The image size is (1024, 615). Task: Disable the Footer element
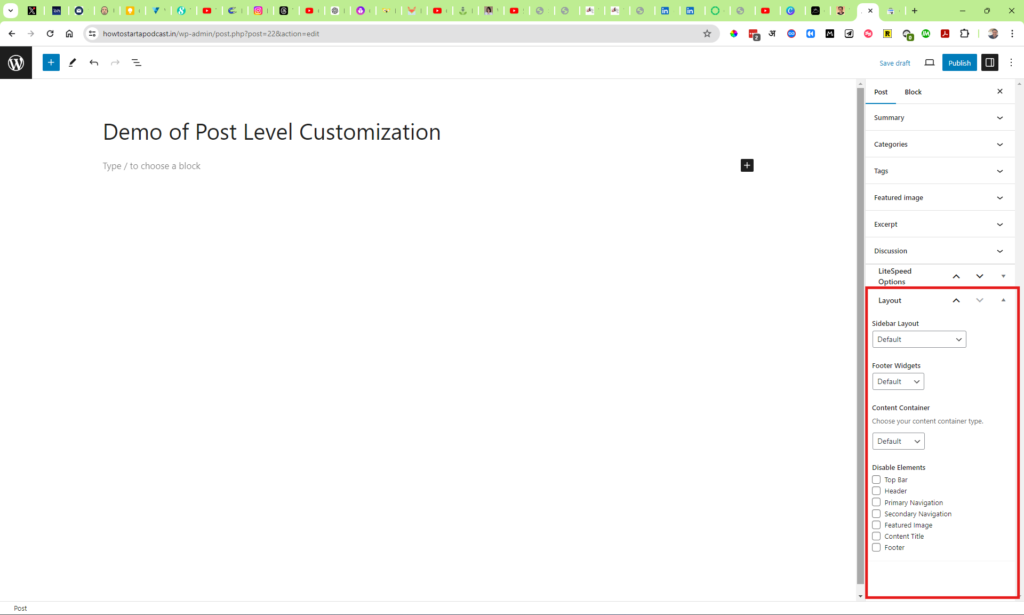(x=876, y=547)
